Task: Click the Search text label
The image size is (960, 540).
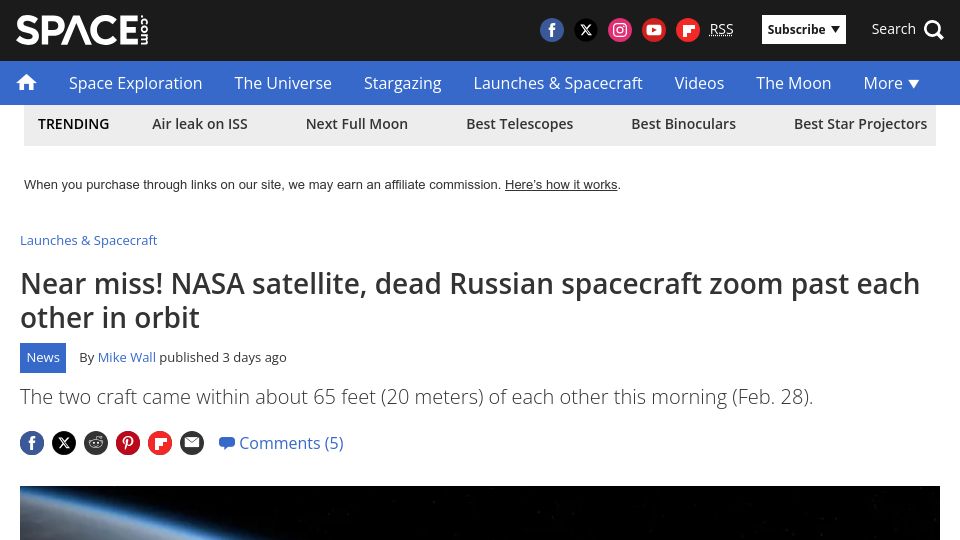Action: click(893, 29)
